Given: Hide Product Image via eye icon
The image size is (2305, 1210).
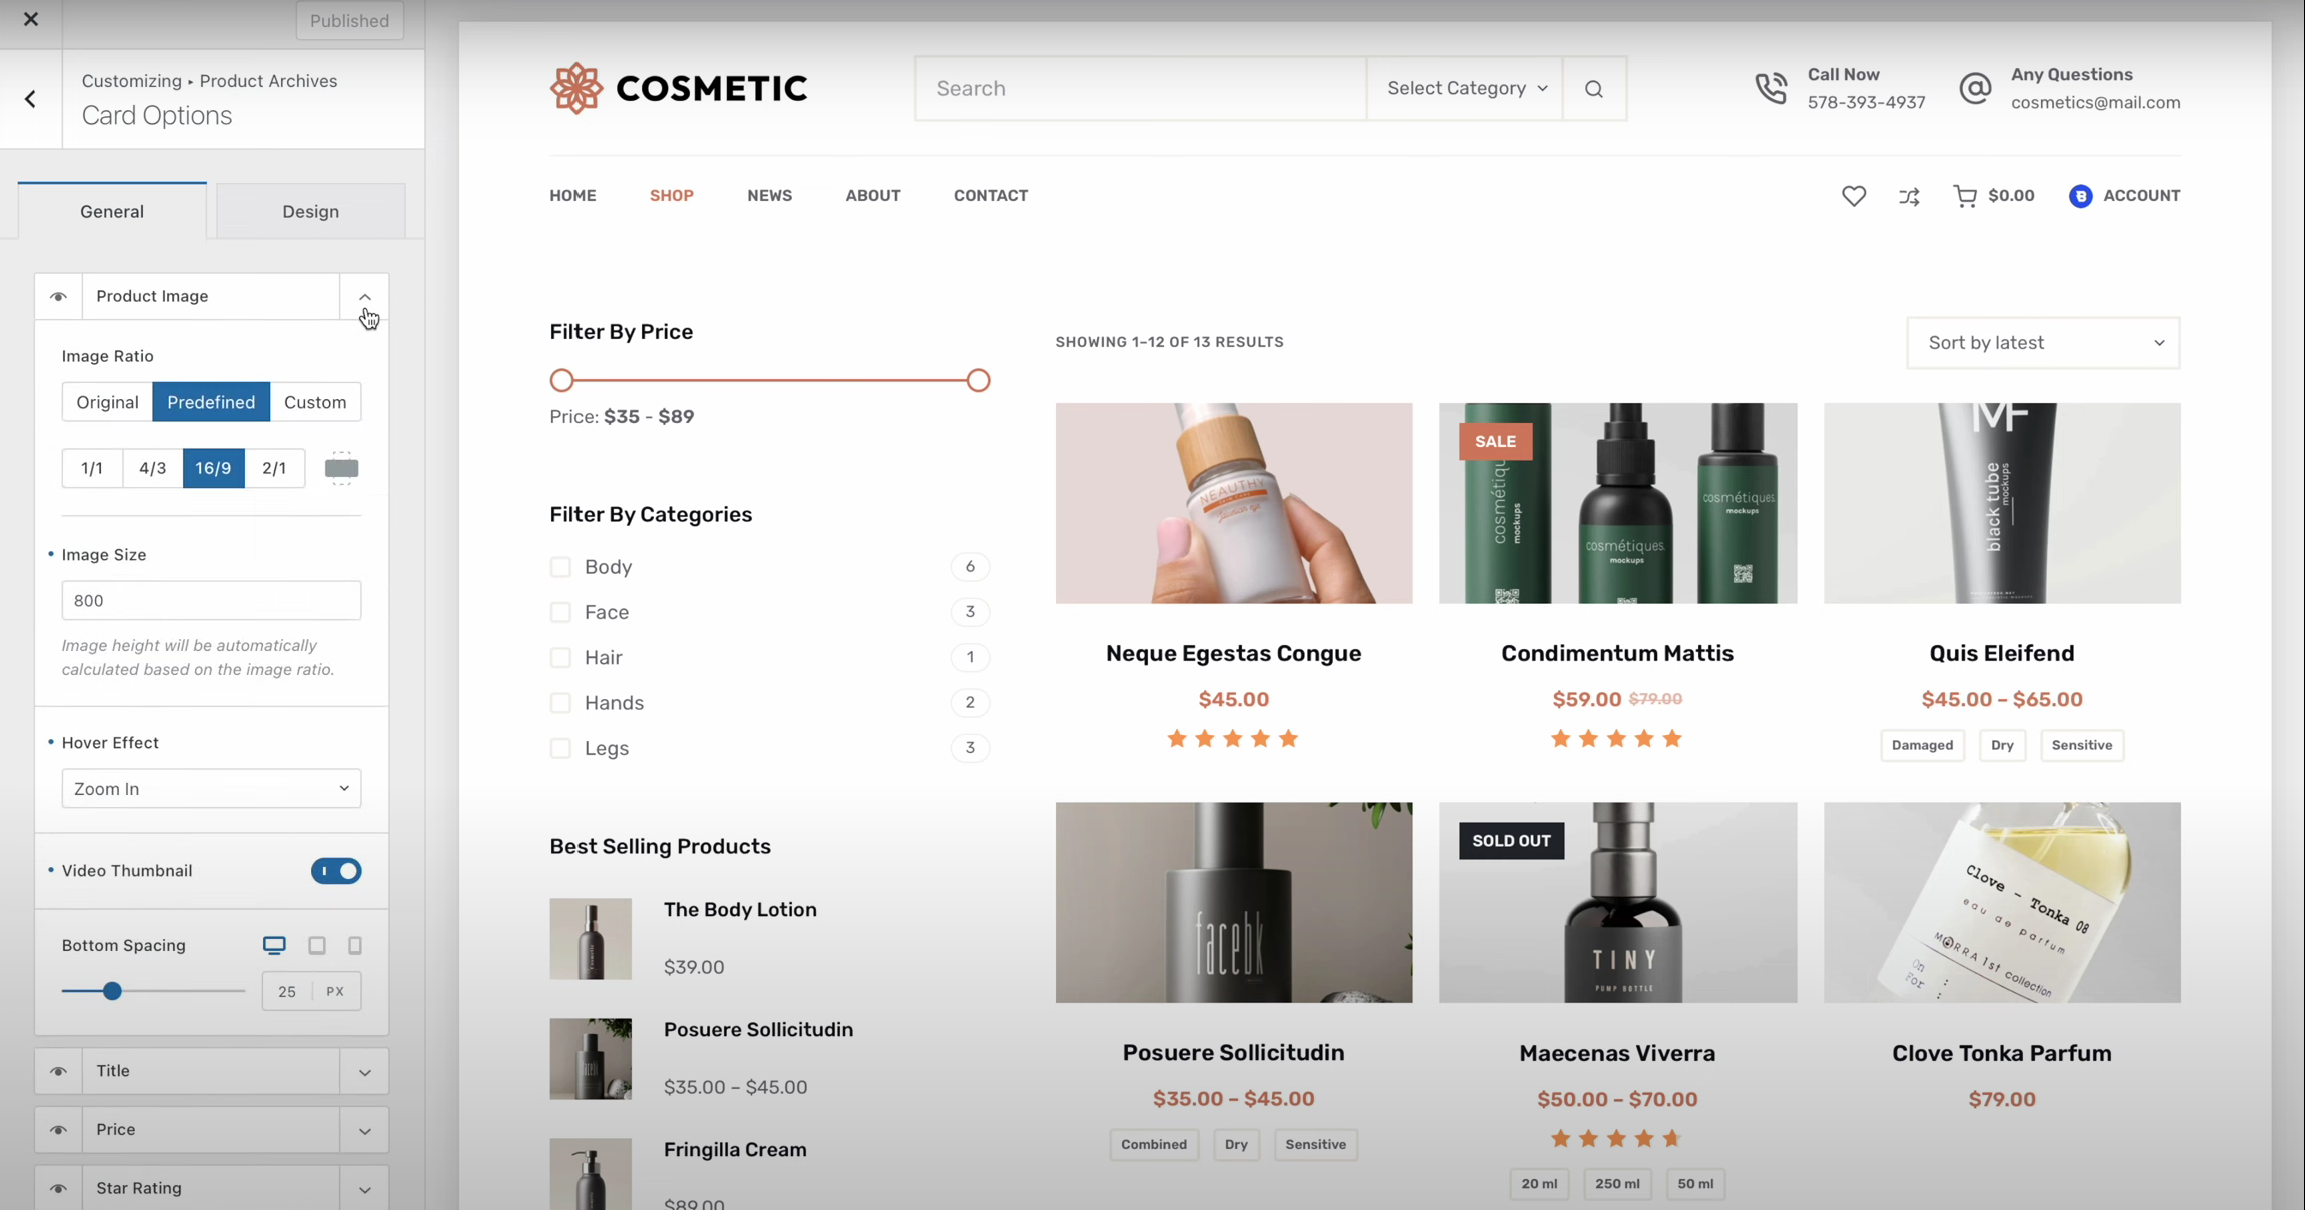Looking at the screenshot, I should 58,297.
